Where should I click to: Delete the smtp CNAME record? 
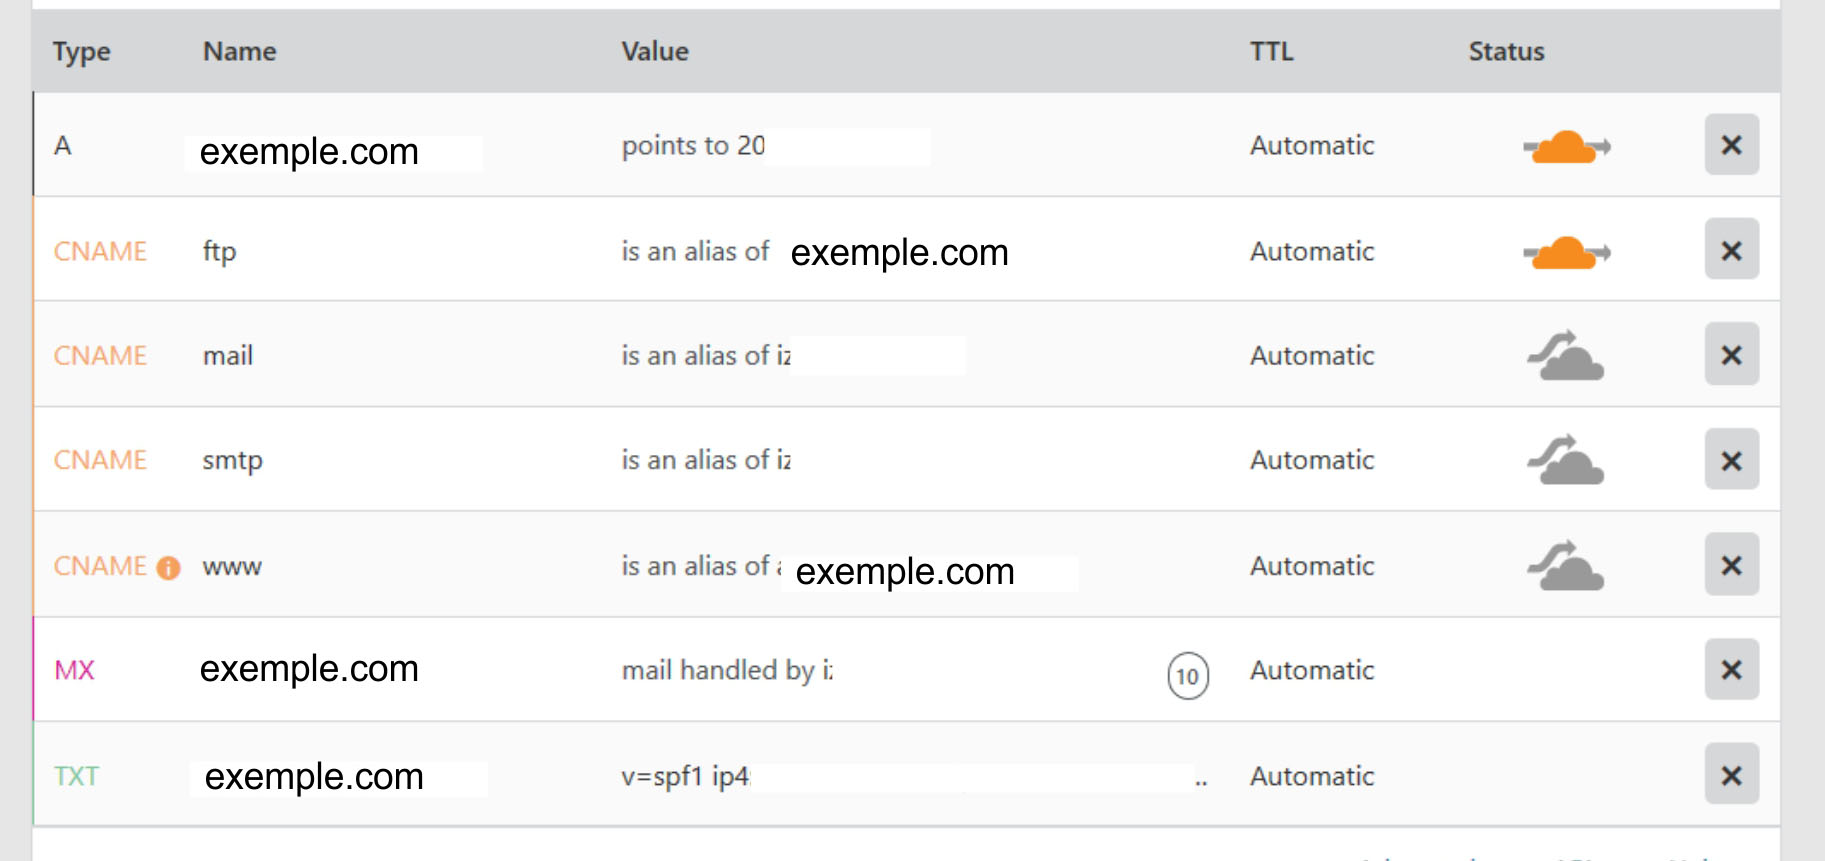(1731, 460)
